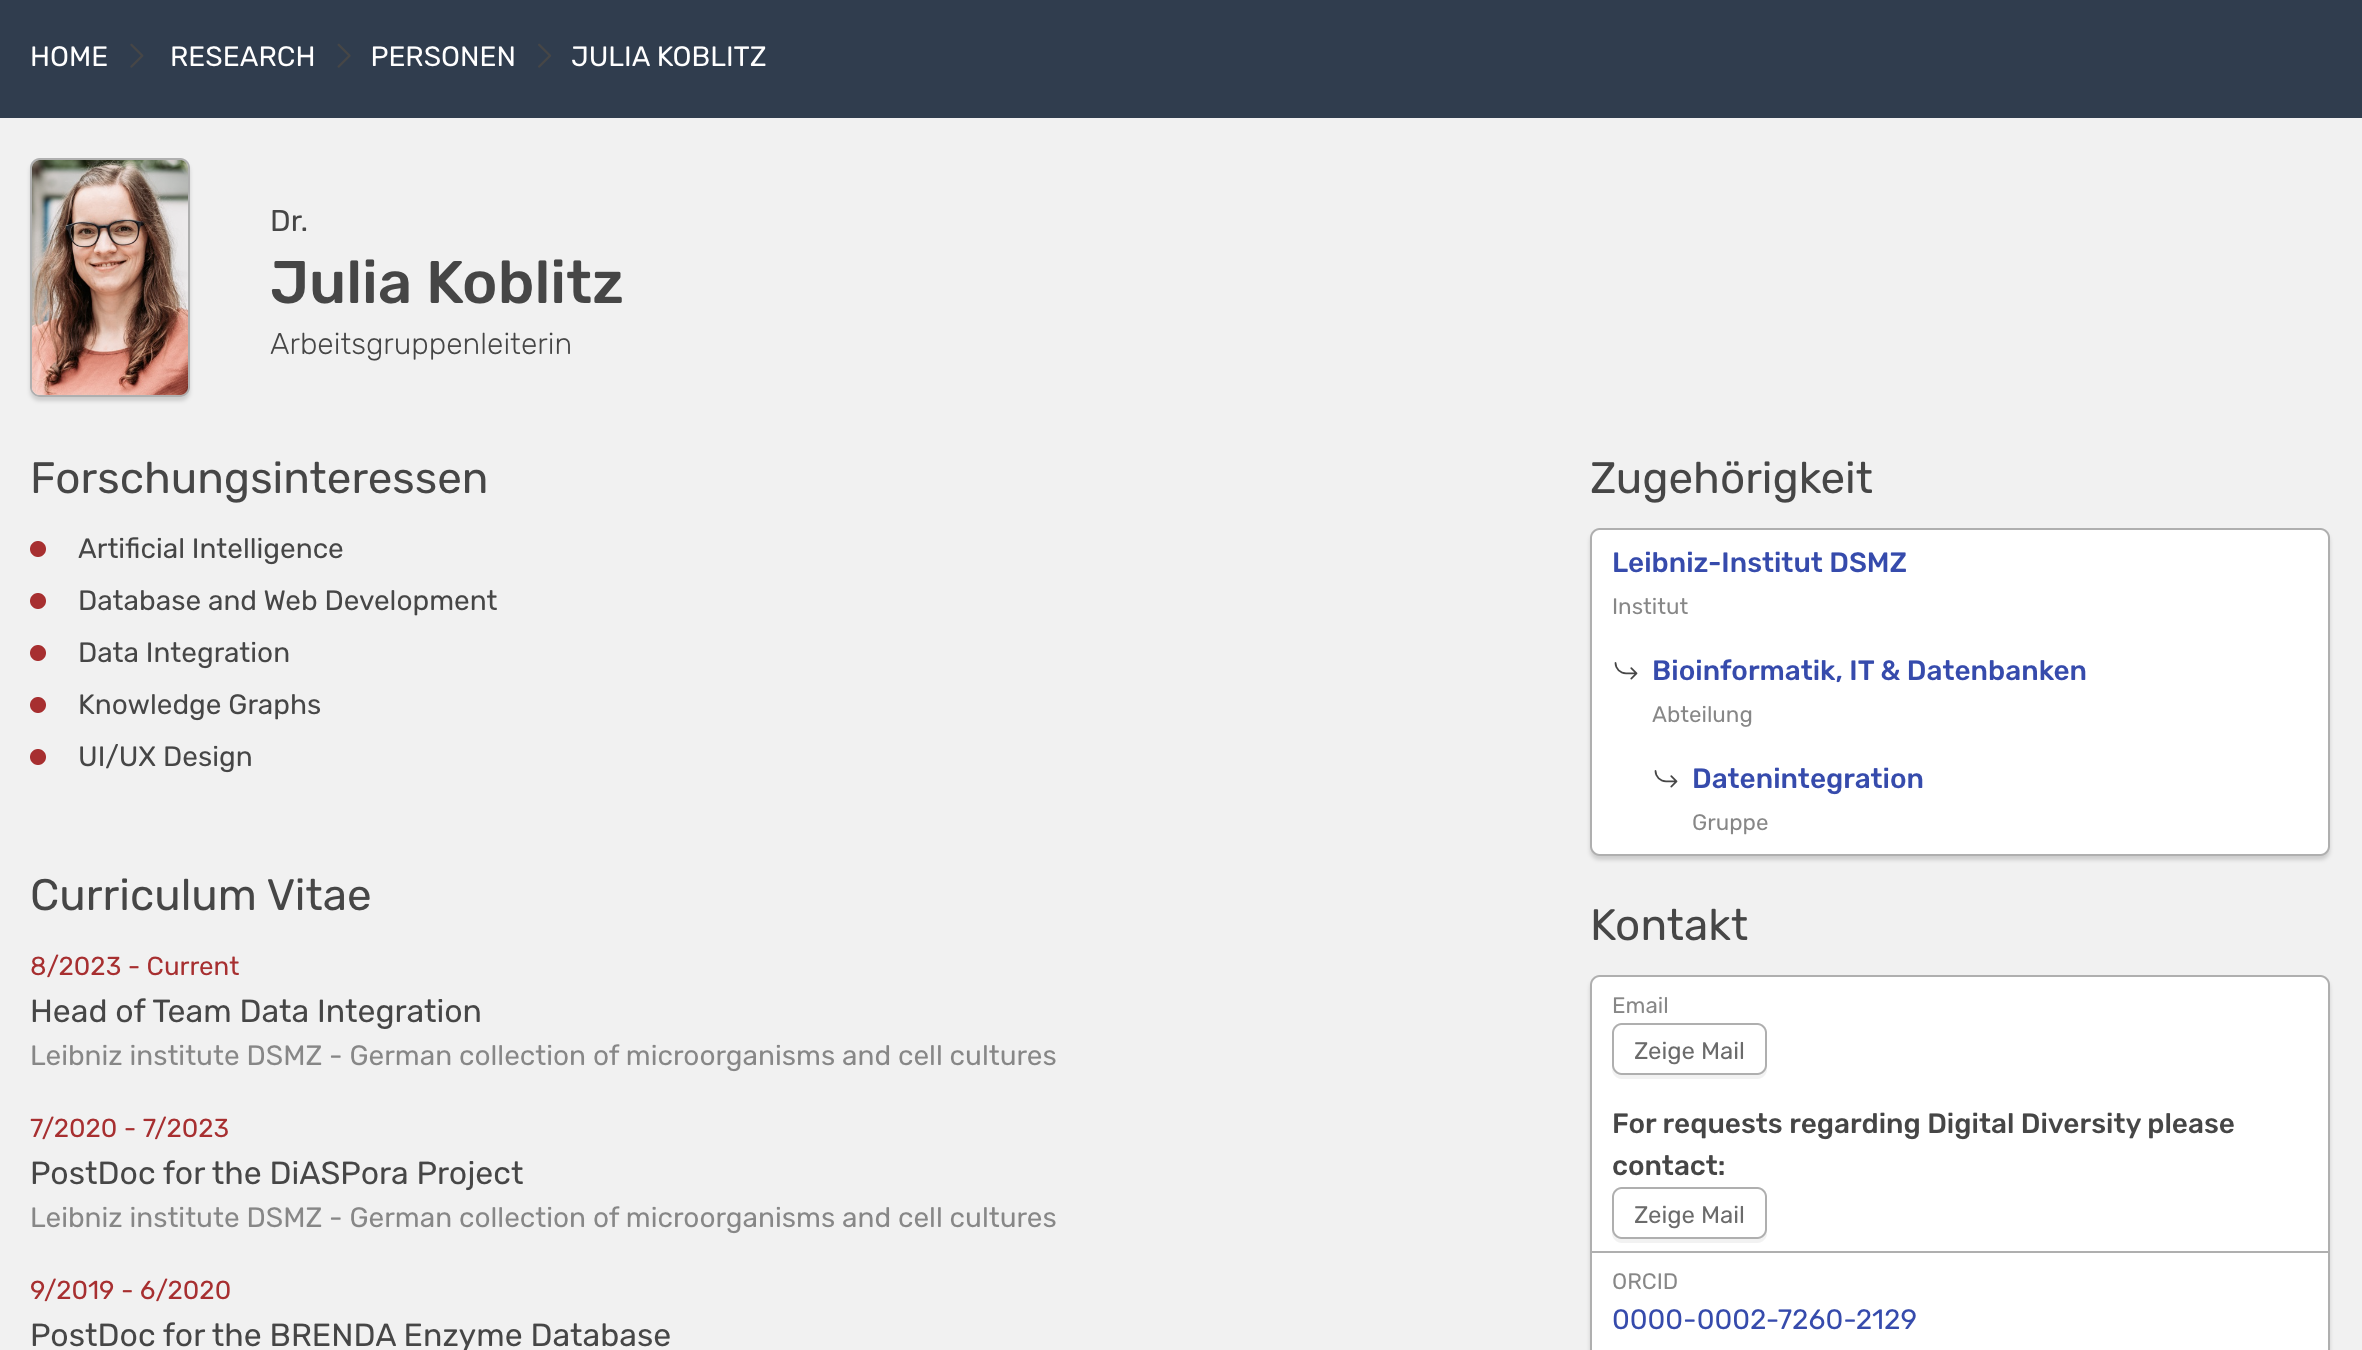Click Institut label under Leibniz-Institut DSMZ
Screen dimensions: 2362x1350
click(1649, 606)
